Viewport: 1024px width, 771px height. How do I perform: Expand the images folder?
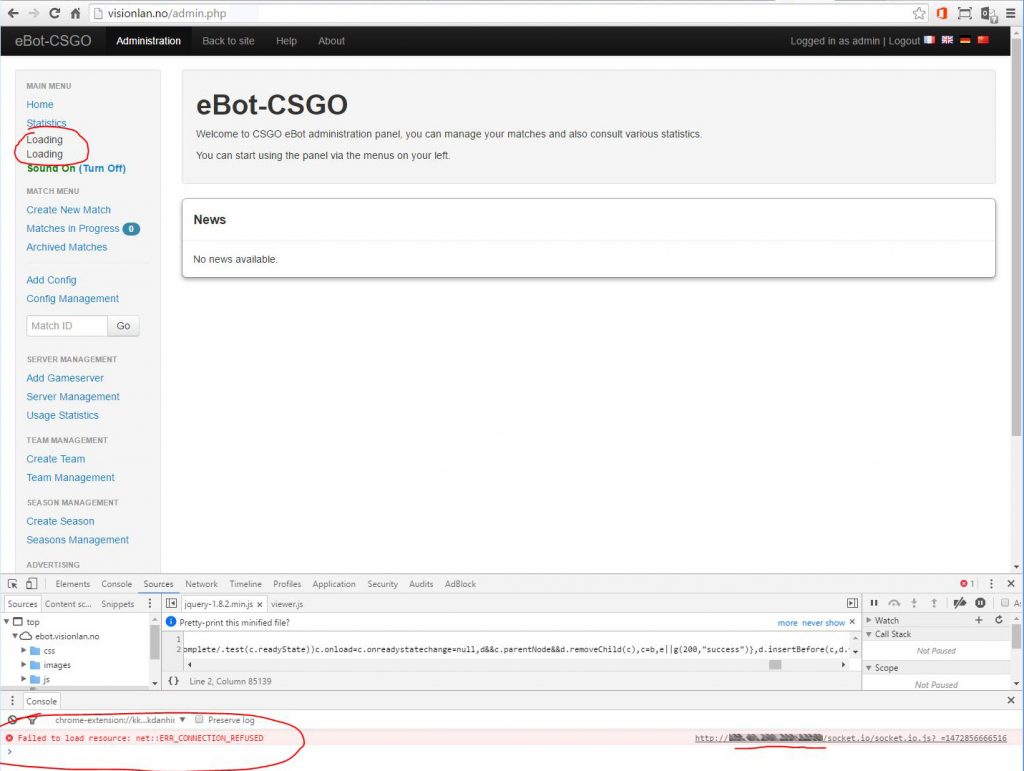tap(24, 665)
